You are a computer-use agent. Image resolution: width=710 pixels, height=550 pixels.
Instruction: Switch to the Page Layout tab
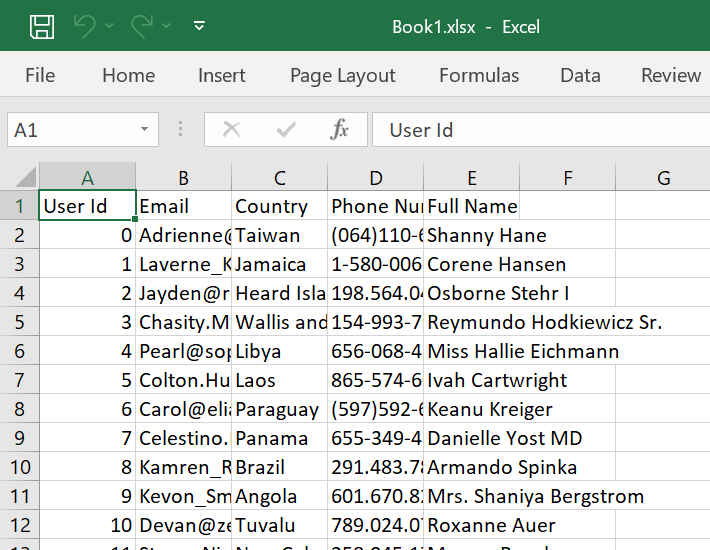[x=343, y=76]
